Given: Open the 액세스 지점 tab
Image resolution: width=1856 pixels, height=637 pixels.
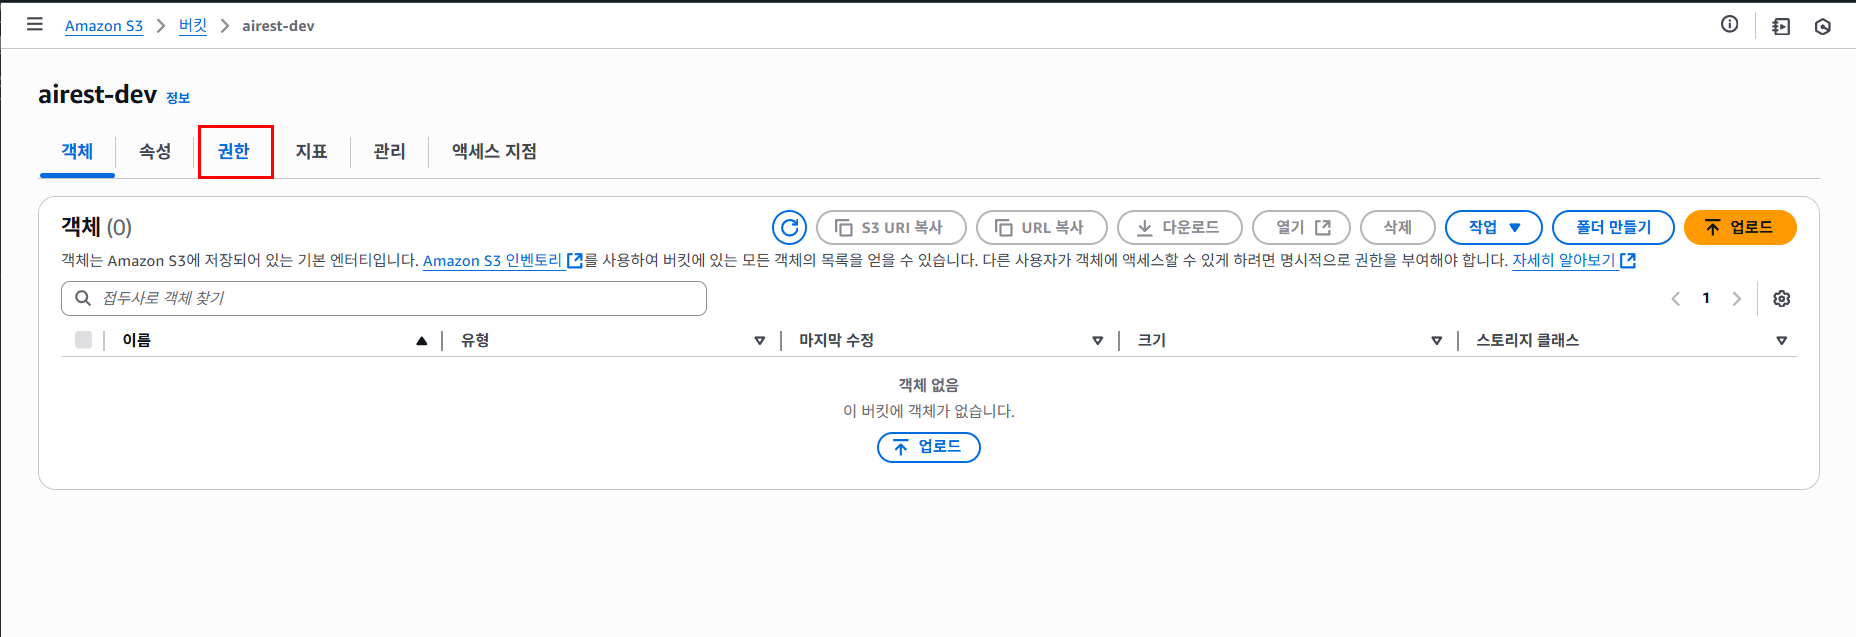Looking at the screenshot, I should [x=494, y=151].
